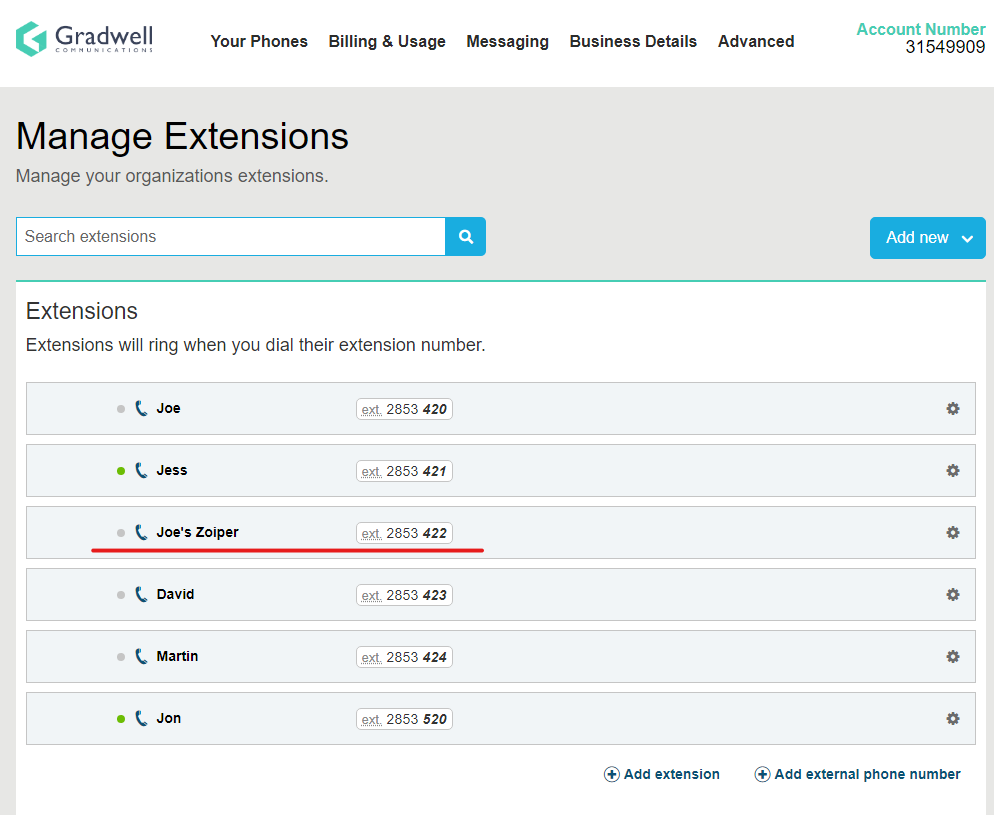994x815 pixels.
Task: Focus the Search extensions field
Action: coord(230,237)
